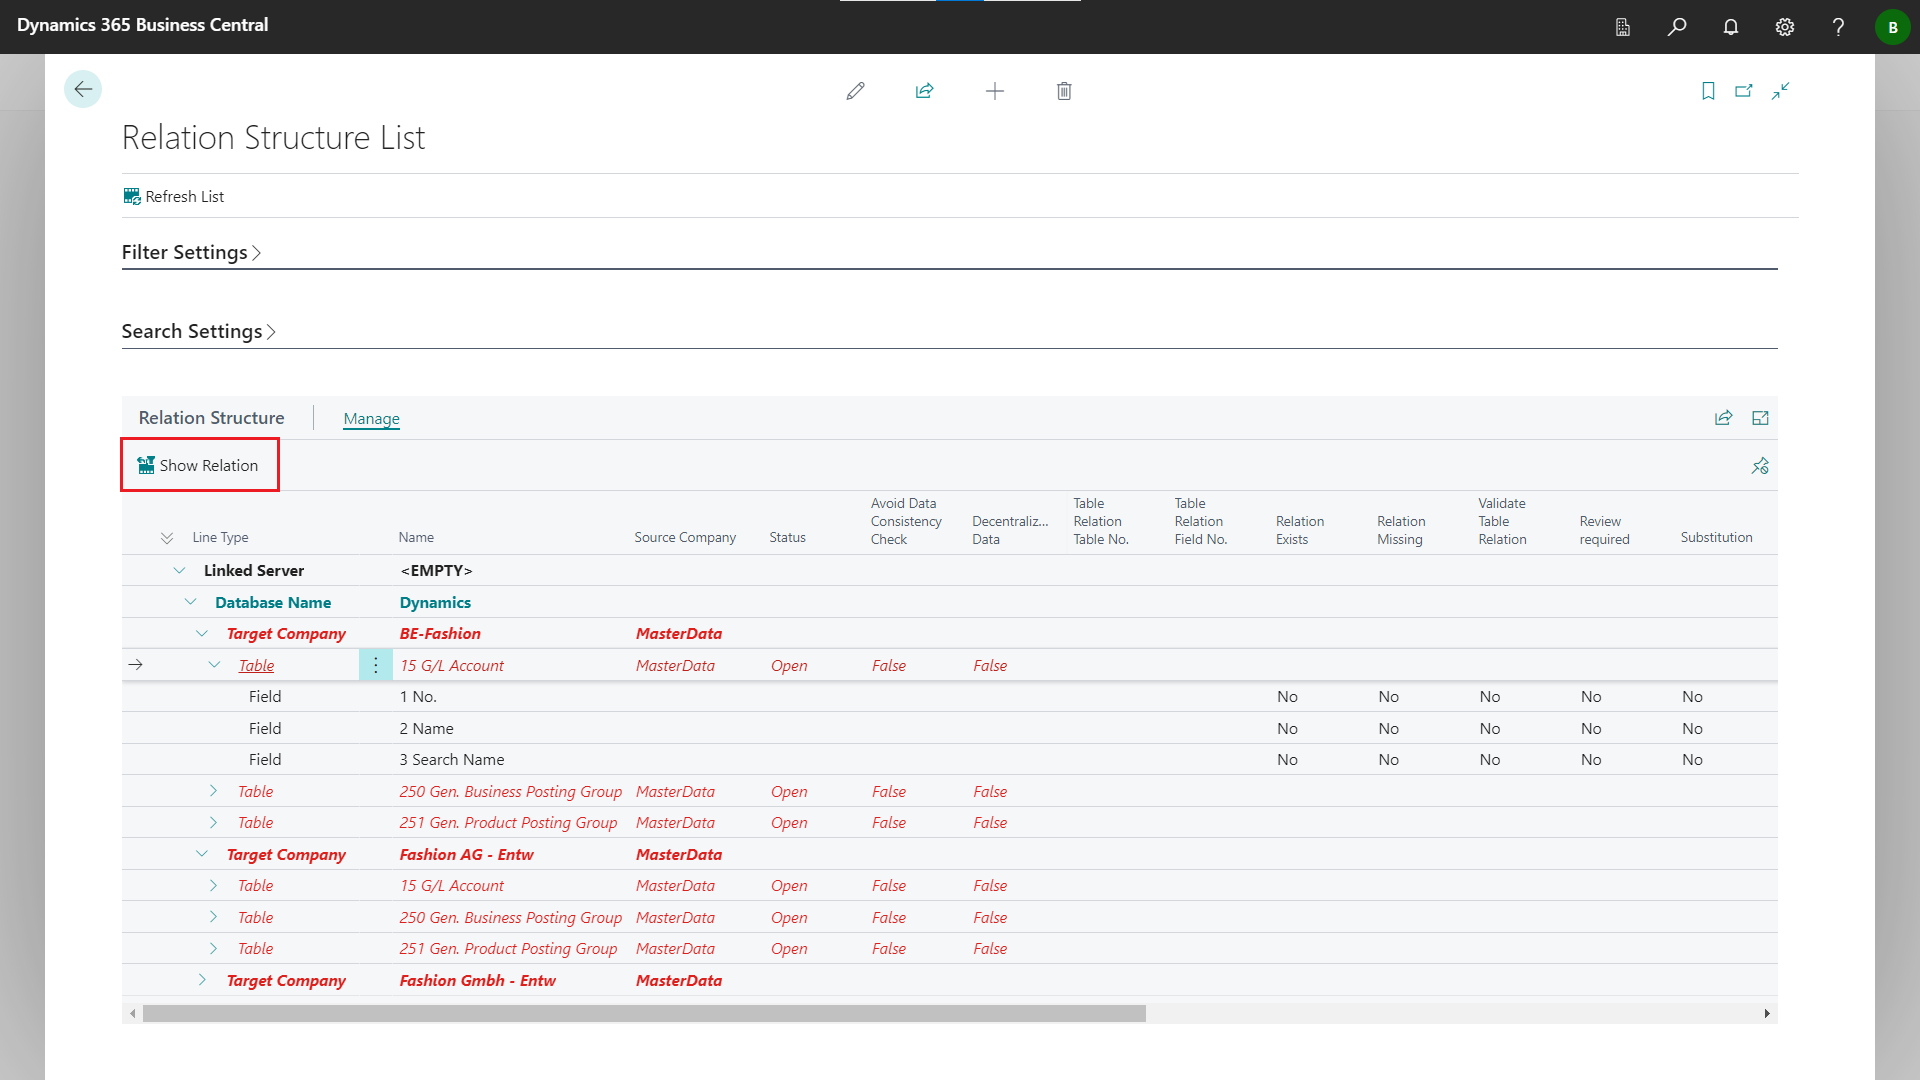Open notifications bell in top bar
Viewport: 1920px width, 1080px height.
[x=1731, y=27]
